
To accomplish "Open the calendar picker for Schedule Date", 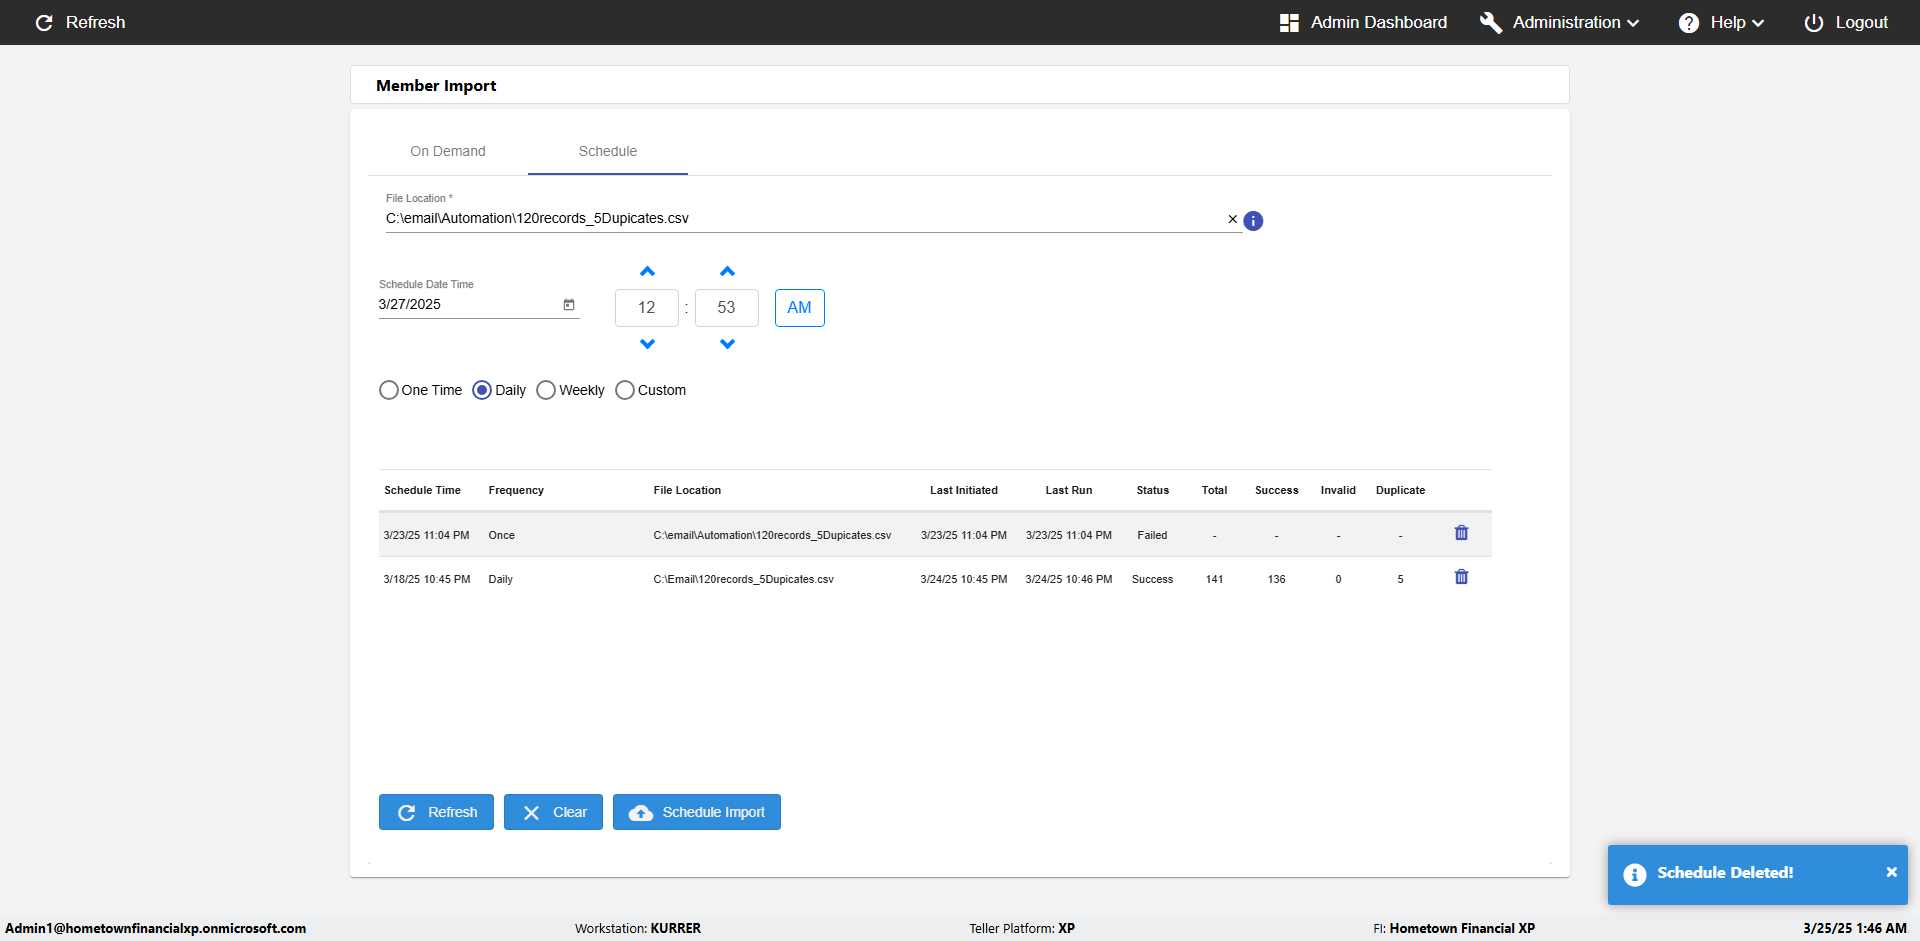I will pos(569,305).
